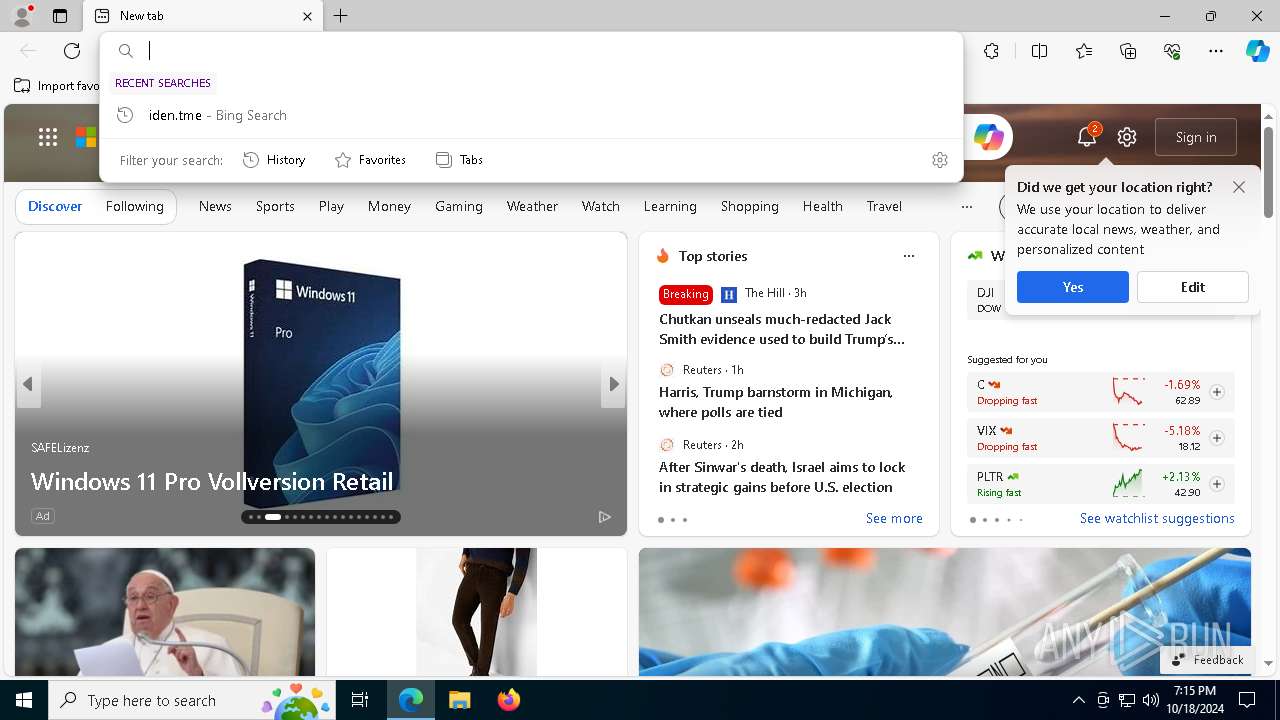The image size is (1280, 720).
Task: Click the Windows Start button
Action: click(24, 700)
